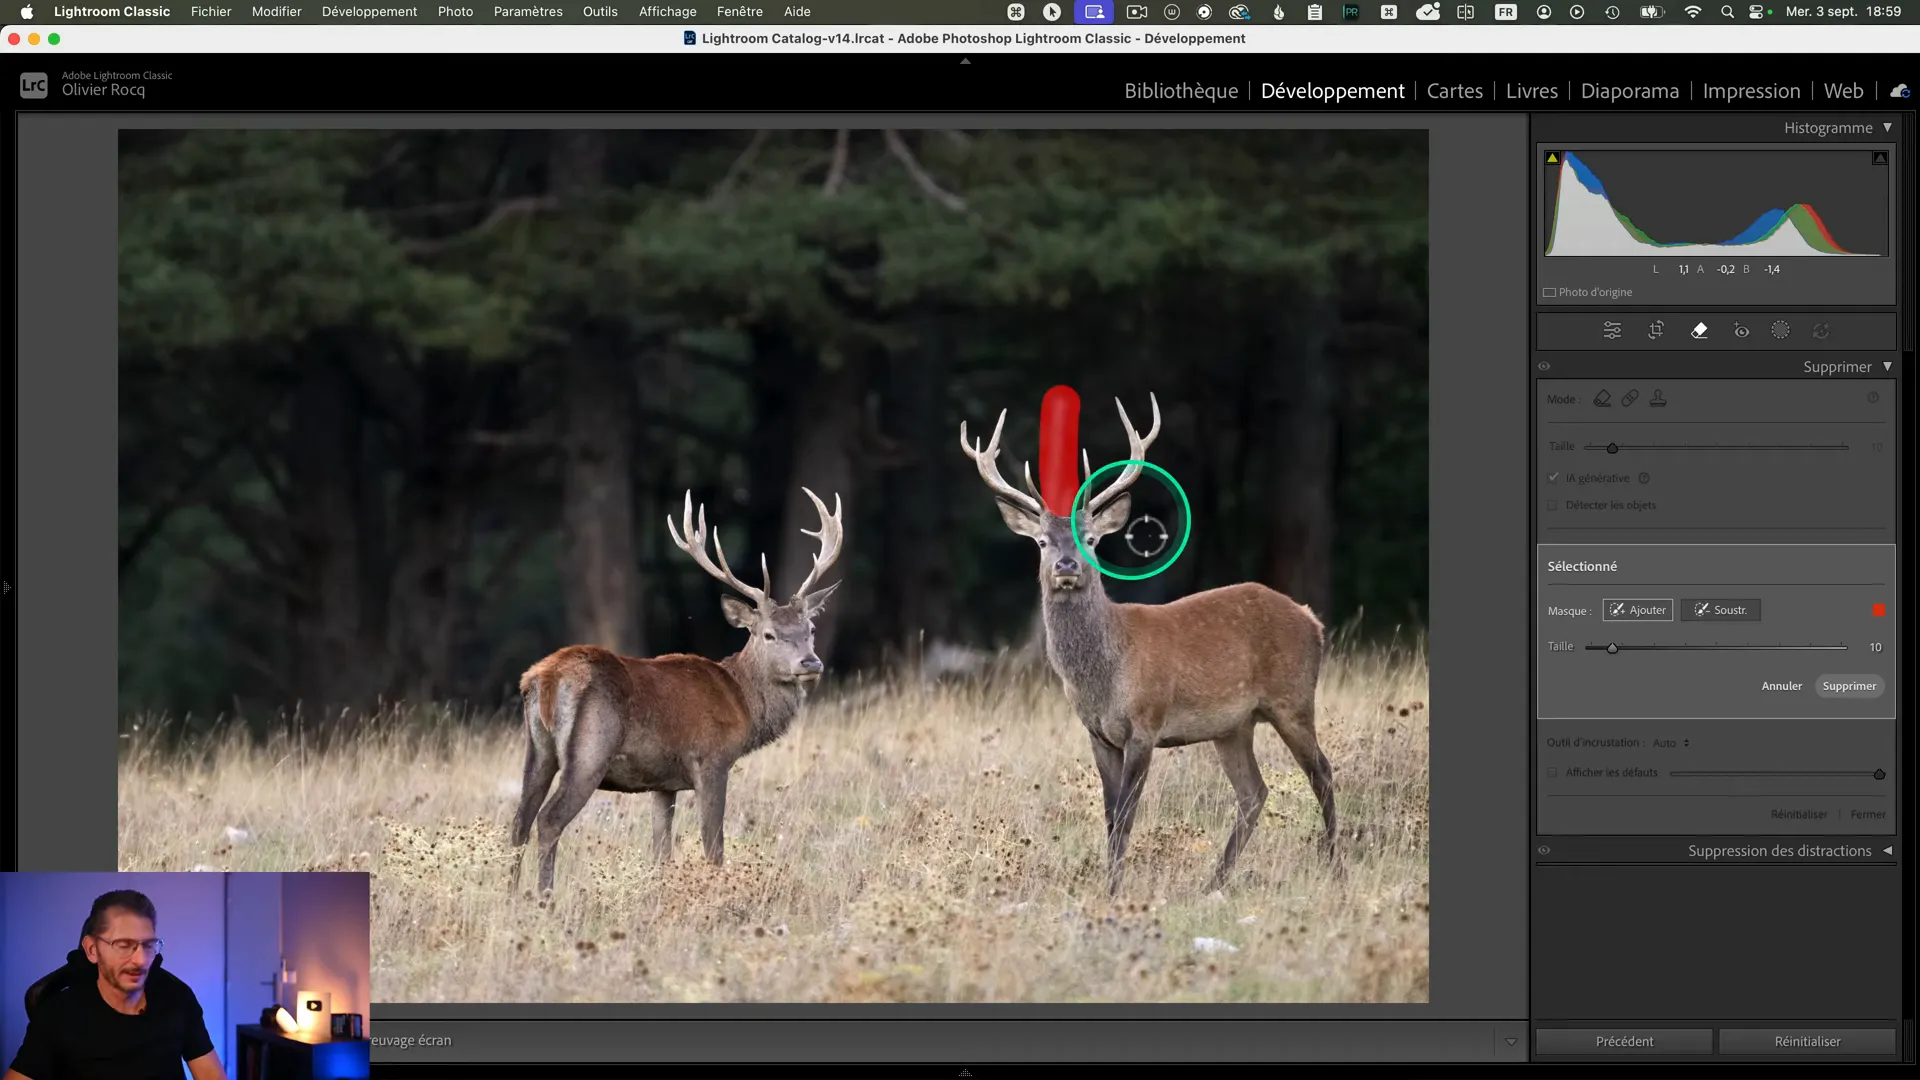The height and width of the screenshot is (1080, 1920).
Task: Toggle the IA générative checkbox
Action: 1553,478
